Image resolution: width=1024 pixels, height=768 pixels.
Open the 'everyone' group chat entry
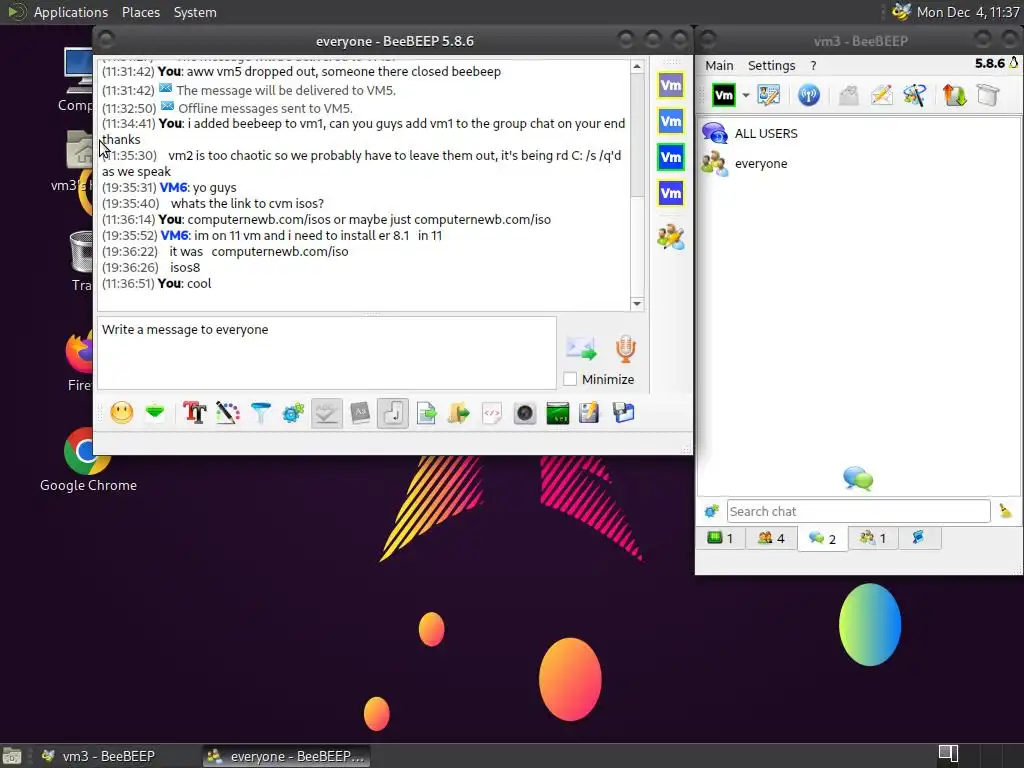tap(859, 163)
